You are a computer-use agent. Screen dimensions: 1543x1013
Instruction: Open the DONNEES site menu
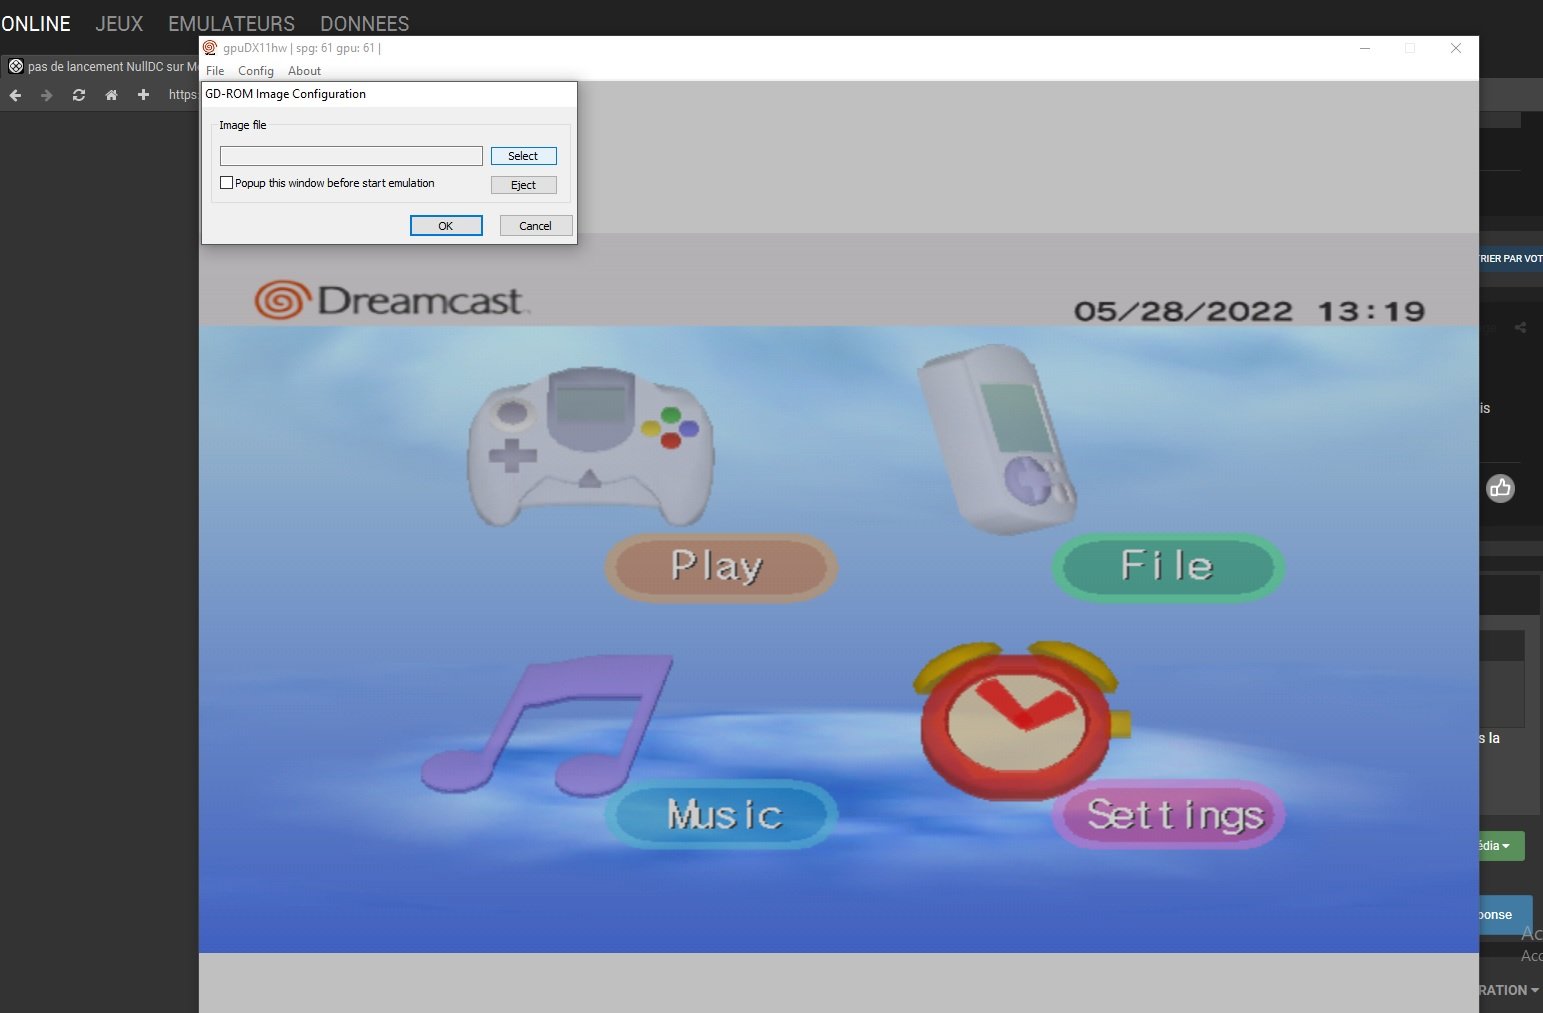click(364, 23)
